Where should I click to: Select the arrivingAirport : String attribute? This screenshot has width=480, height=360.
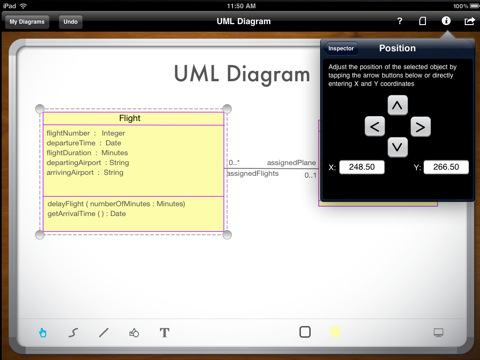pyautogui.click(x=85, y=172)
